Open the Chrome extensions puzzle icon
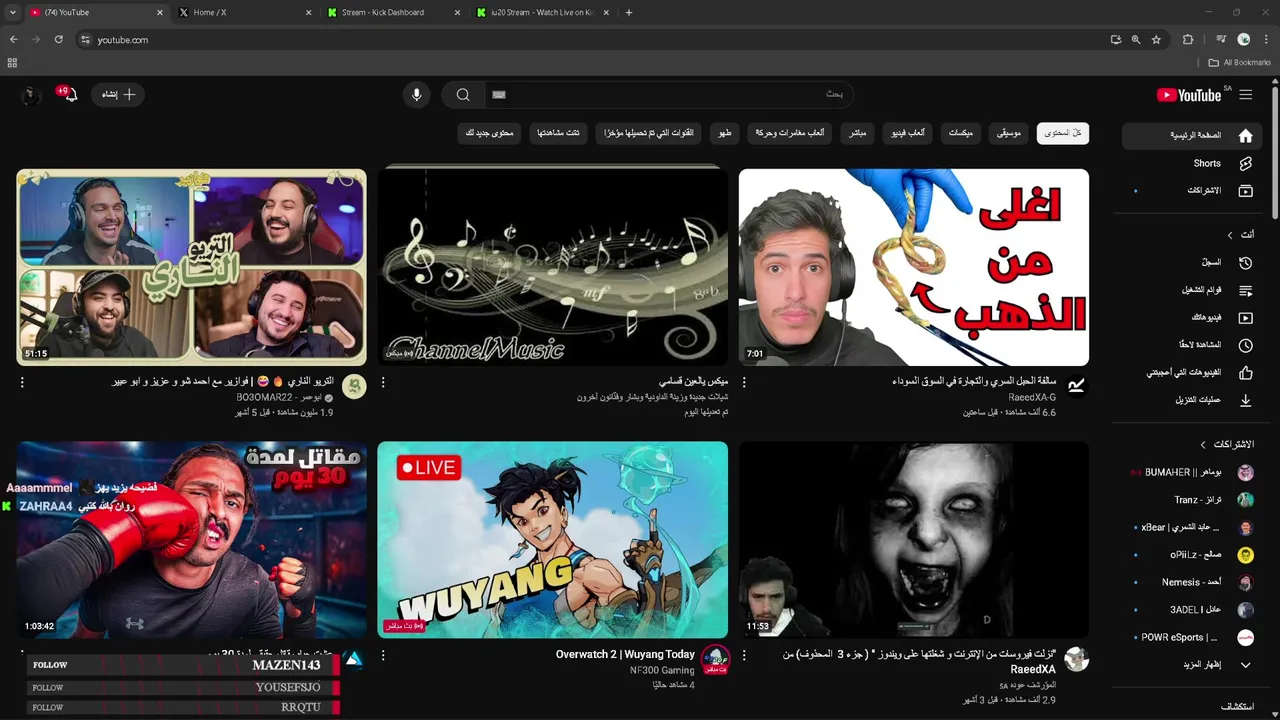 1188,40
